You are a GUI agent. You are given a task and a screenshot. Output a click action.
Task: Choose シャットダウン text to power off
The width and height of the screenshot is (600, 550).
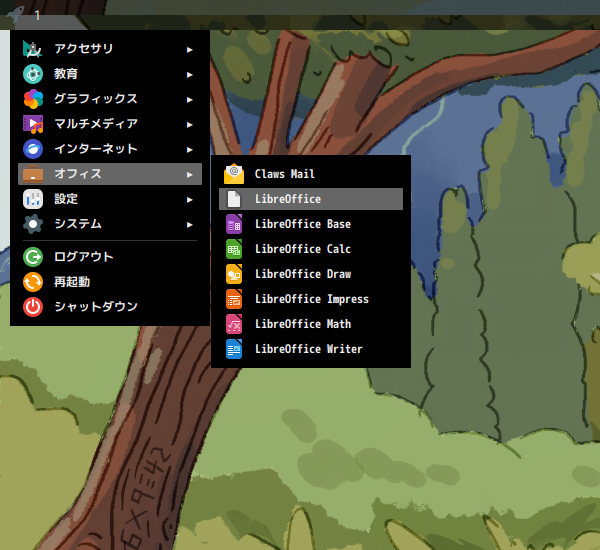pos(96,307)
